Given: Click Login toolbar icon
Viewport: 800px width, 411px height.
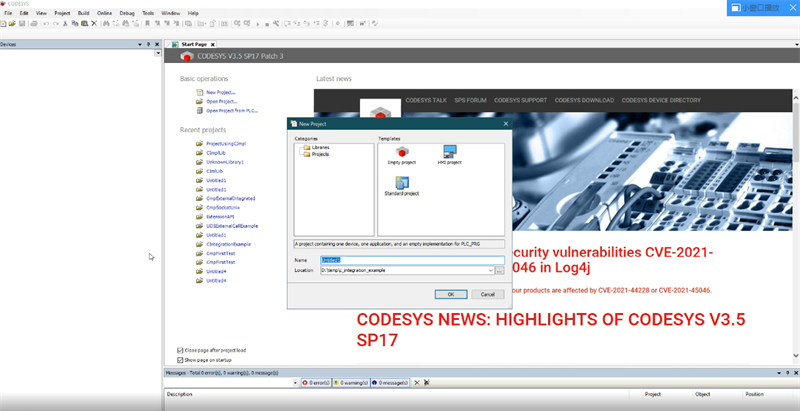Looking at the screenshot, I should tap(237, 23).
